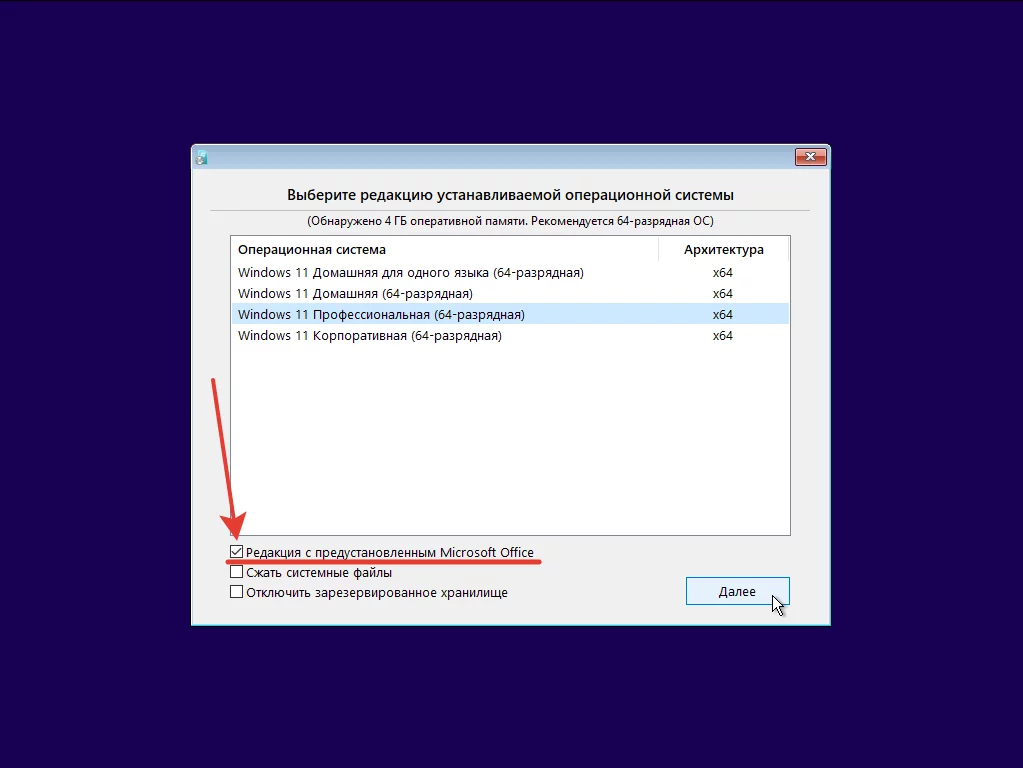
Task: Uncheck preinstalled Microsoft Office edition checkbox
Action: pyautogui.click(x=236, y=552)
